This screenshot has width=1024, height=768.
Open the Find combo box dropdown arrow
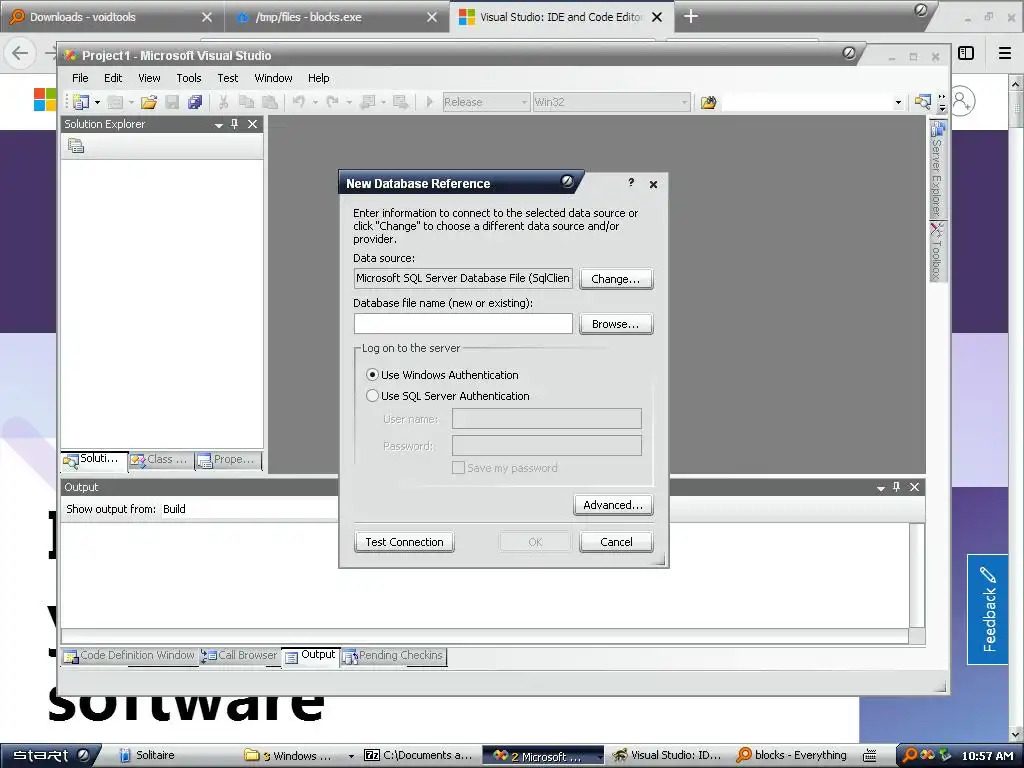click(898, 102)
